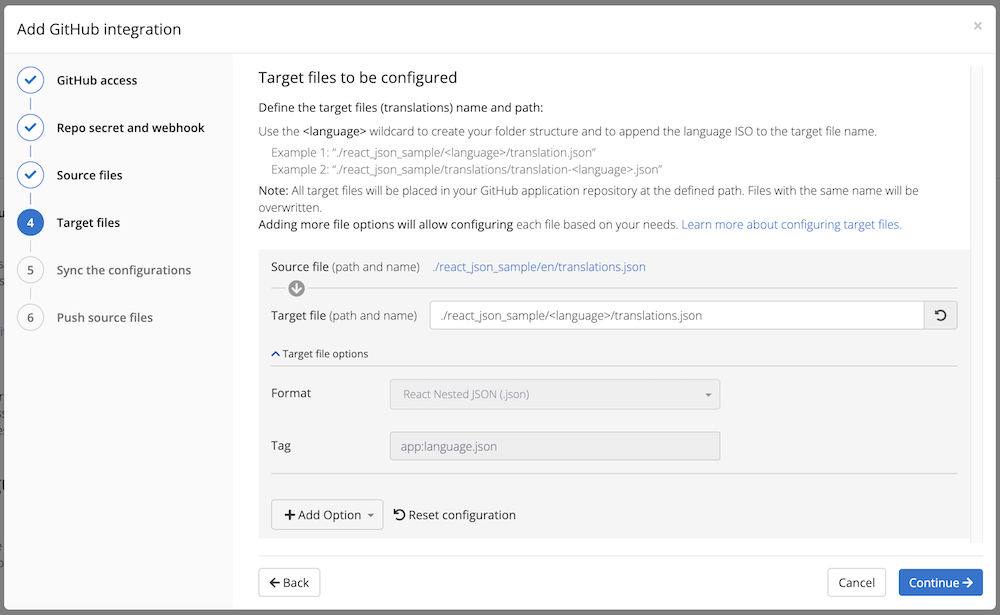Viewport: 1000px width, 615px height.
Task: Click the reset target file path icon
Action: pos(940,316)
